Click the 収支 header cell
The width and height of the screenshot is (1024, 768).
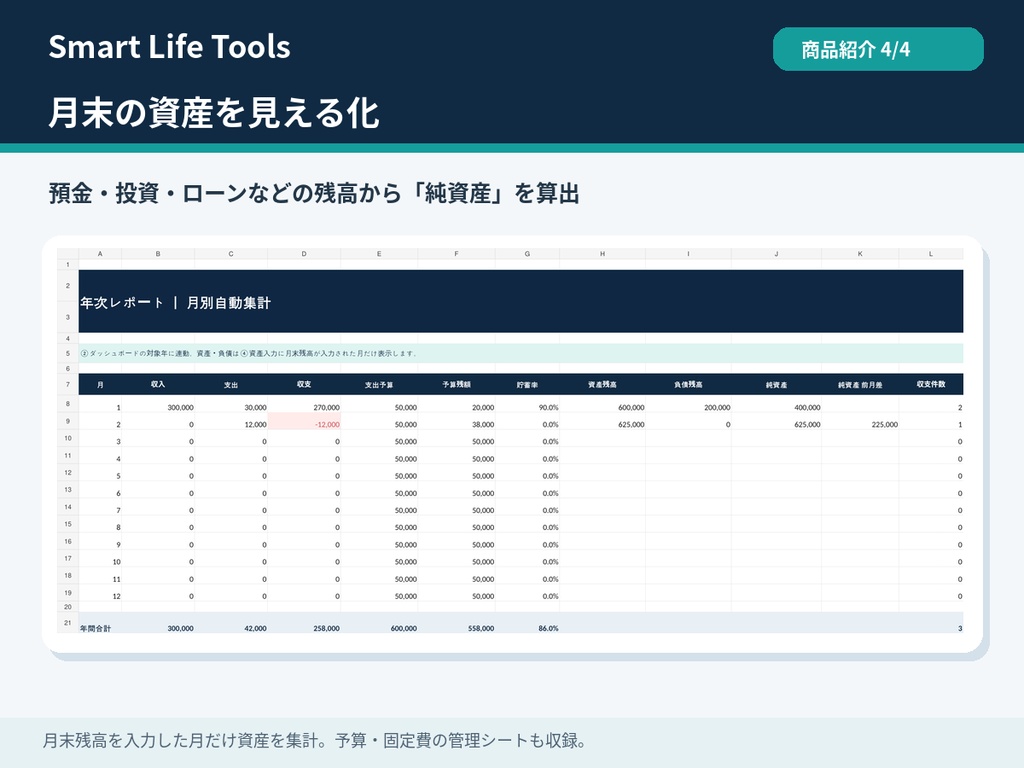tap(304, 385)
